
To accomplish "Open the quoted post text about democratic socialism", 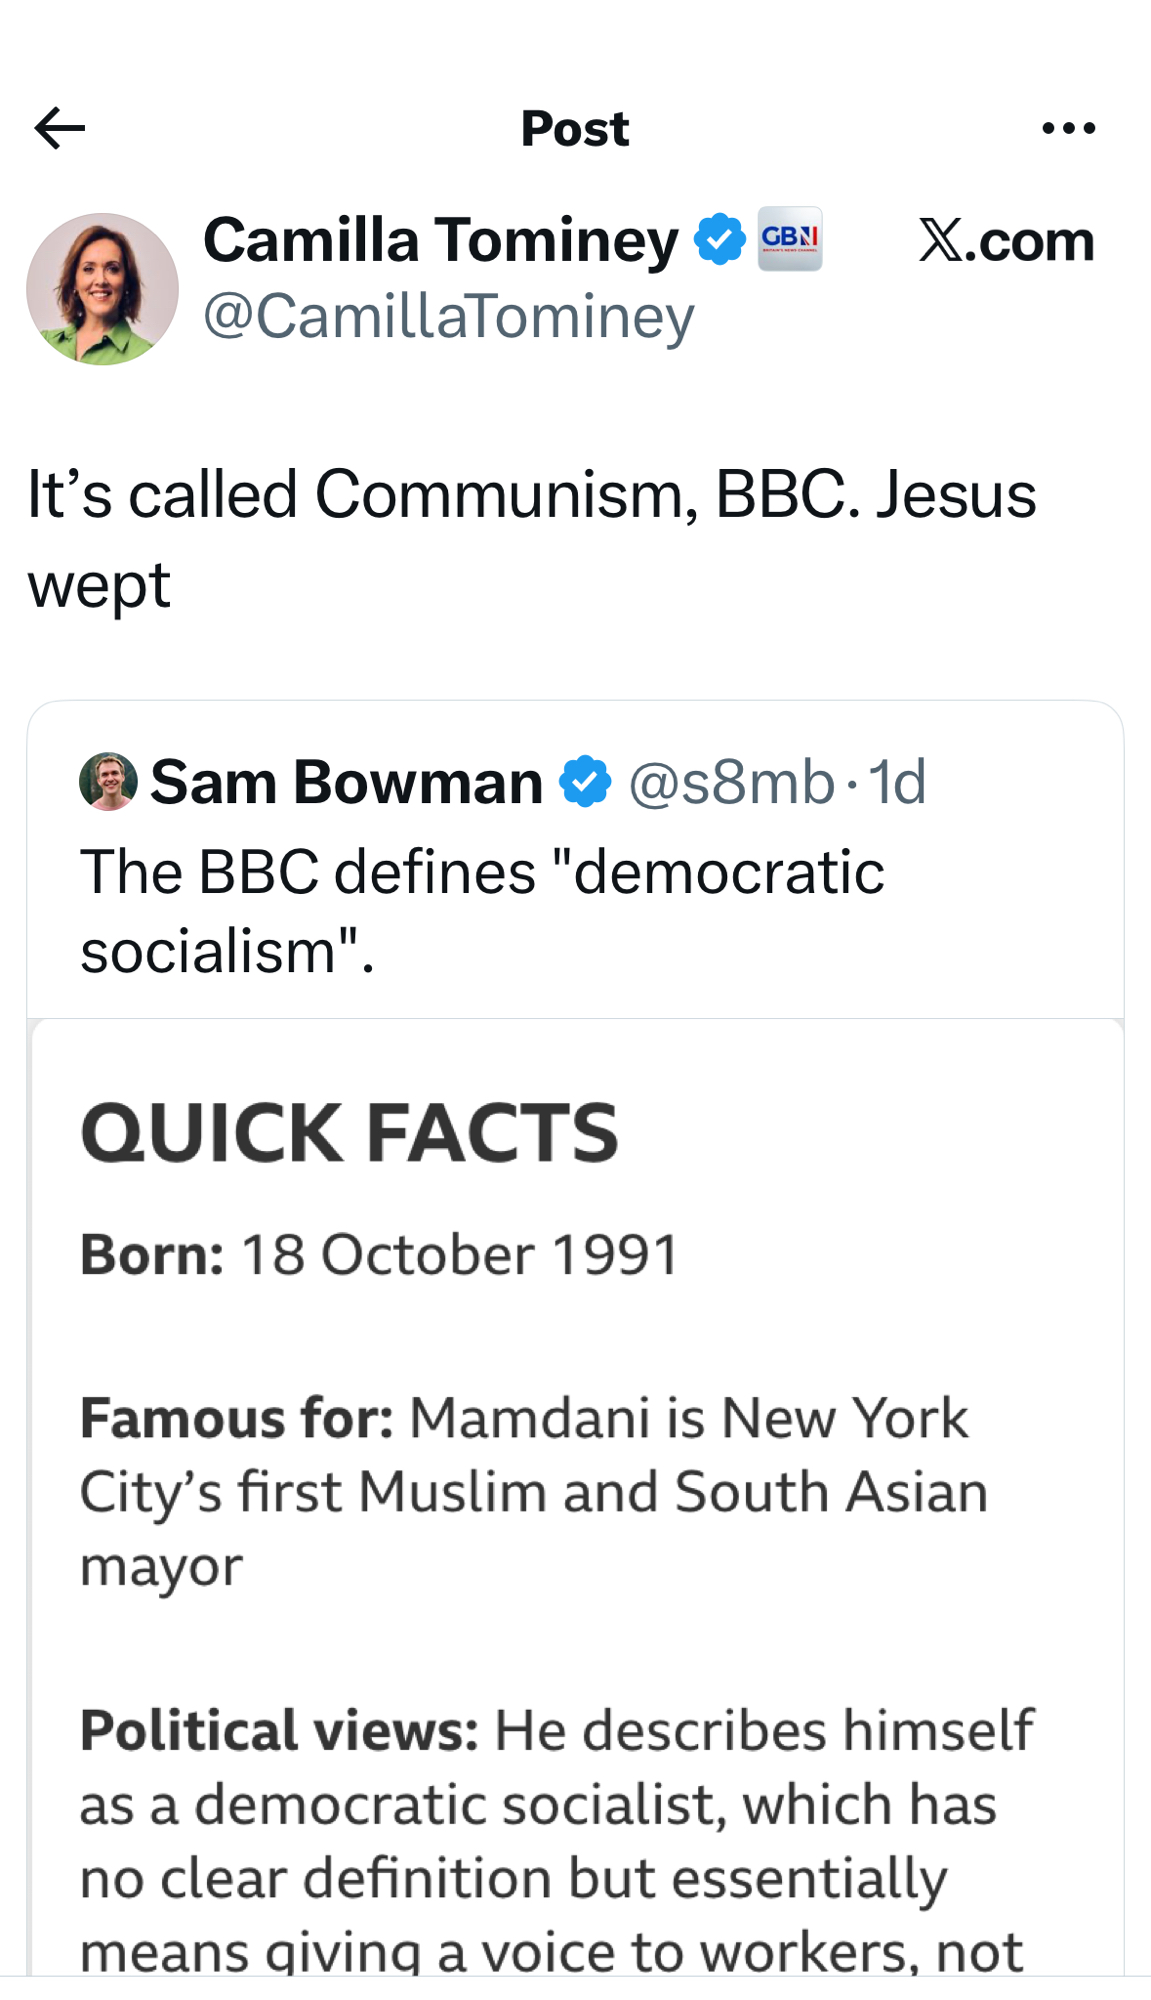I will point(482,910).
